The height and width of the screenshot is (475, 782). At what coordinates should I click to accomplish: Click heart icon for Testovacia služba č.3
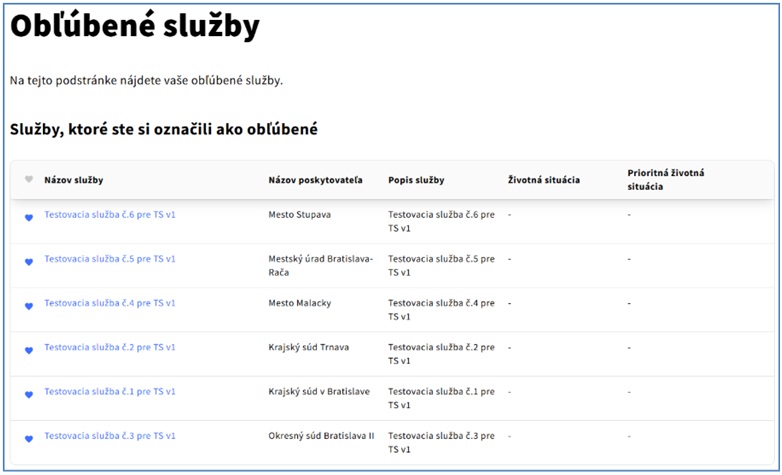coord(29,439)
